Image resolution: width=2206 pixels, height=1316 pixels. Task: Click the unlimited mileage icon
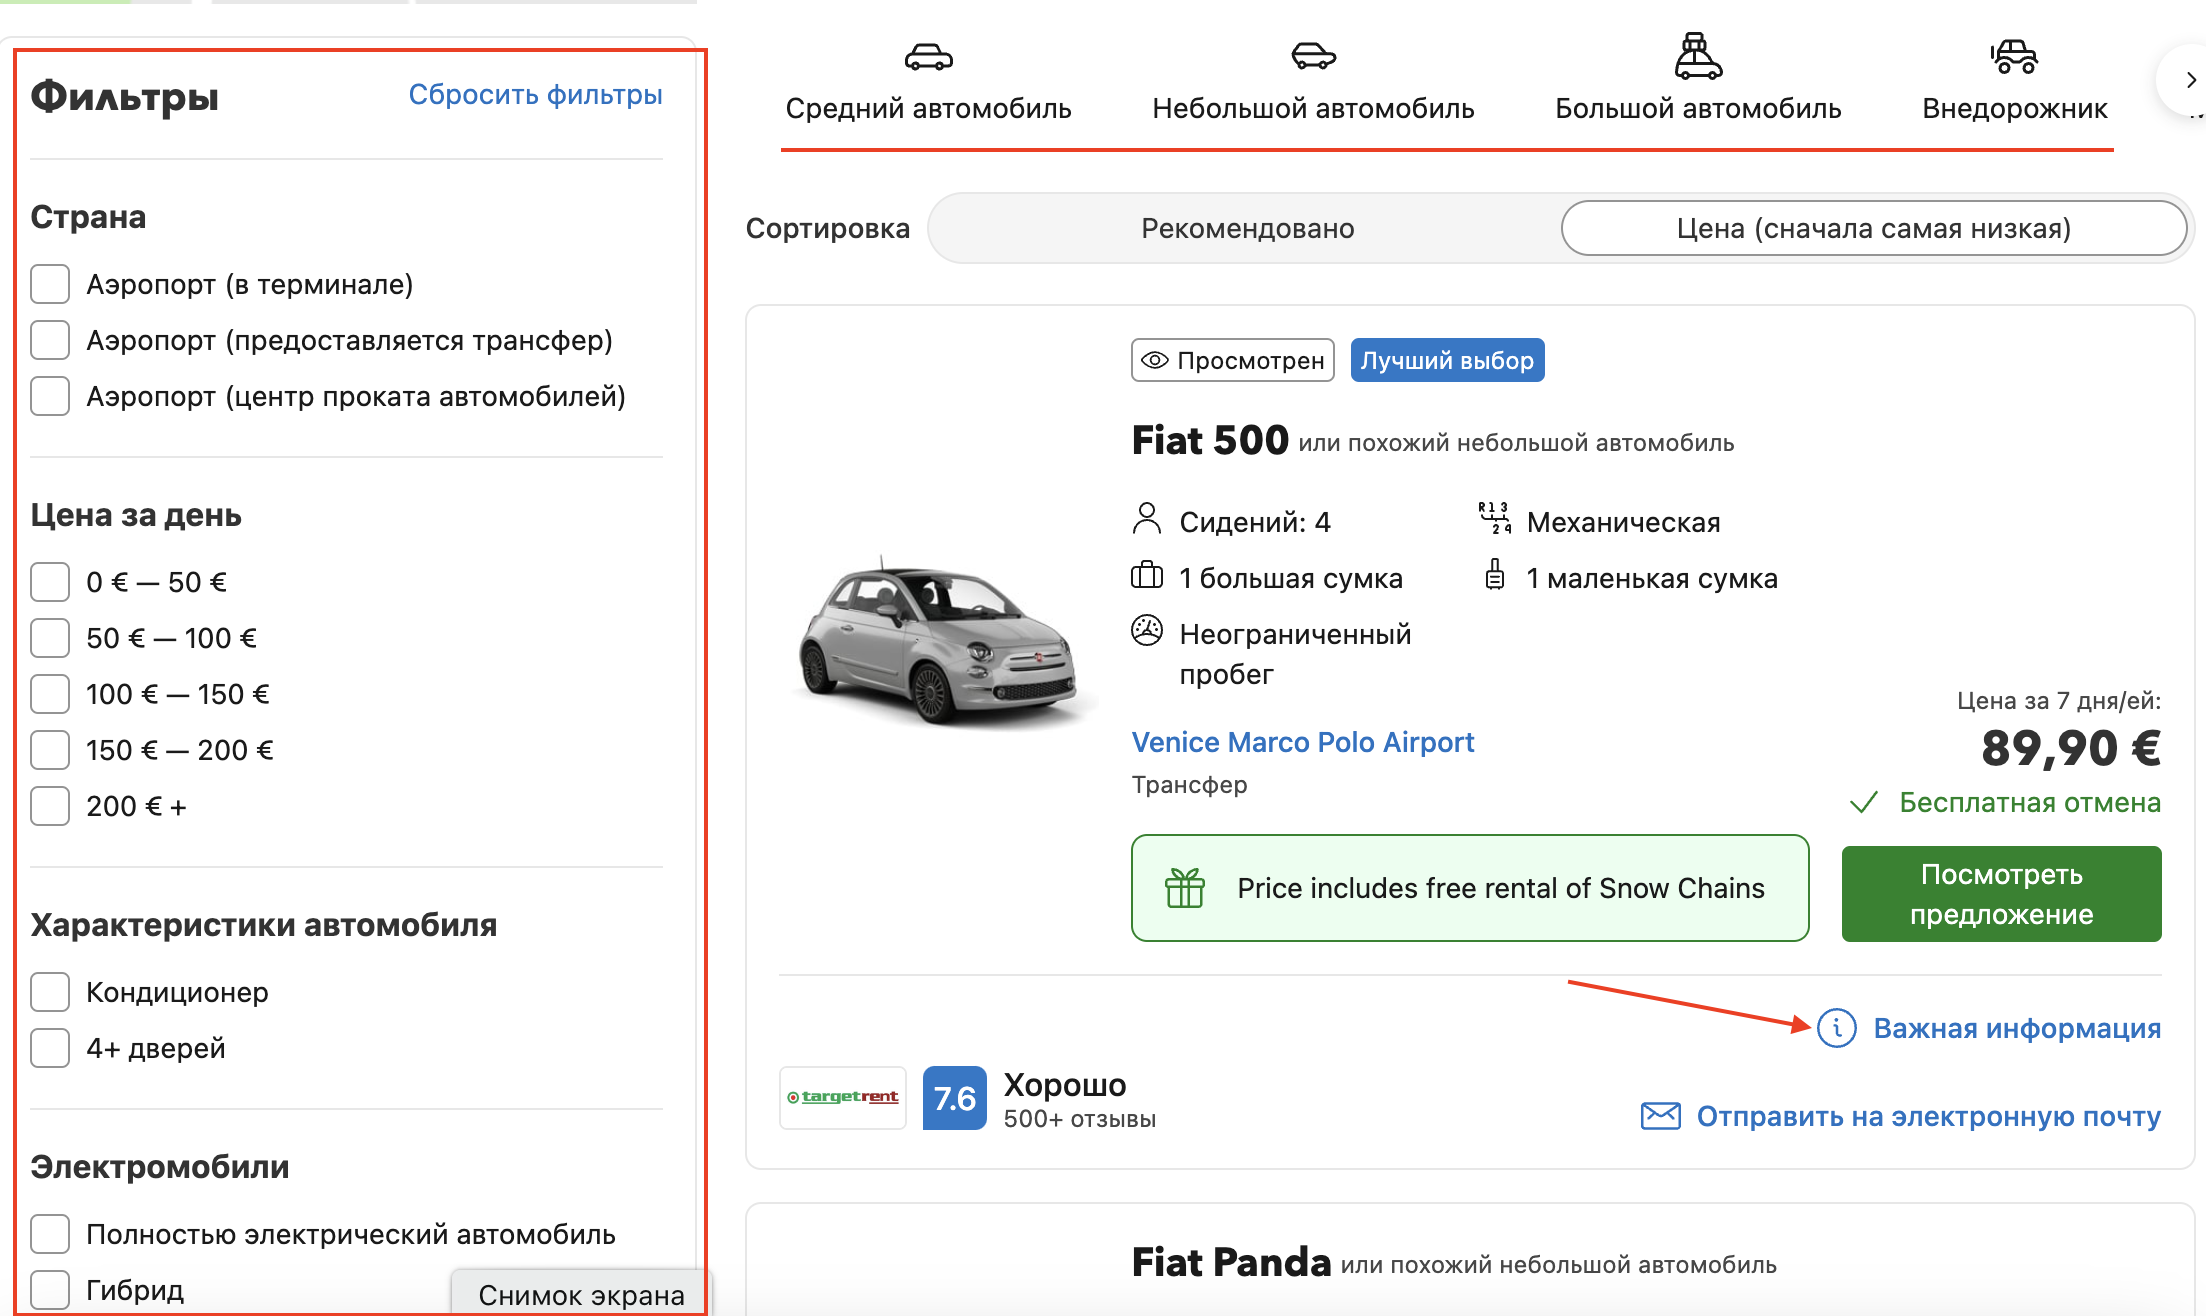click(x=1147, y=631)
